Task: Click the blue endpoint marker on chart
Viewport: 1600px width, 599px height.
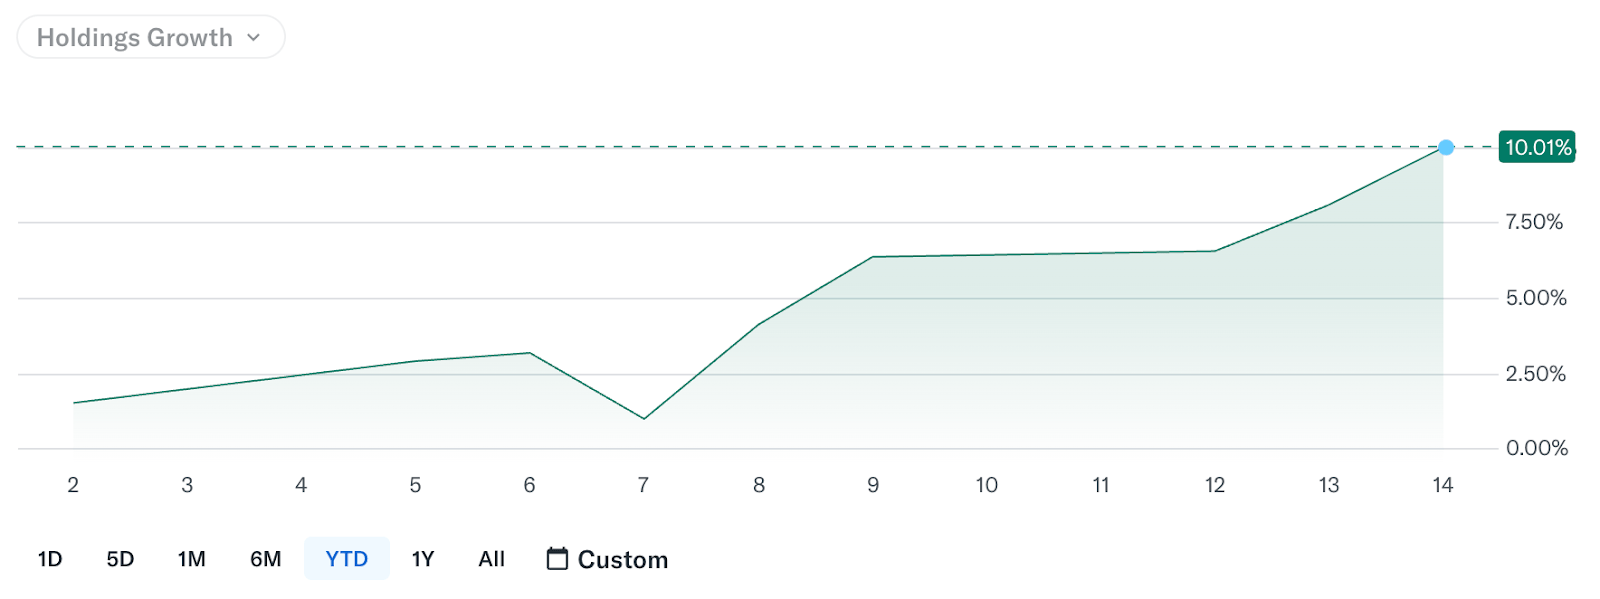Action: pos(1446,147)
